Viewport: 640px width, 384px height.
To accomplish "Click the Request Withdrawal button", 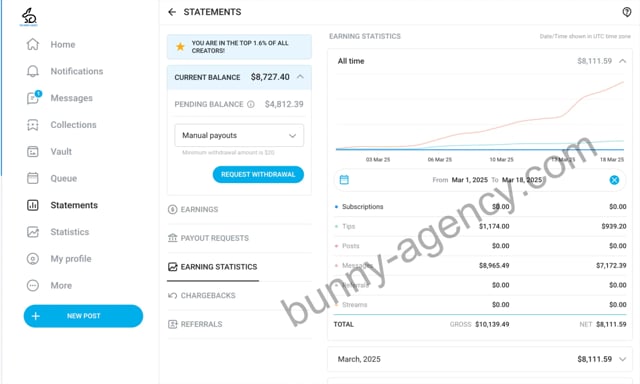I will point(258,174).
